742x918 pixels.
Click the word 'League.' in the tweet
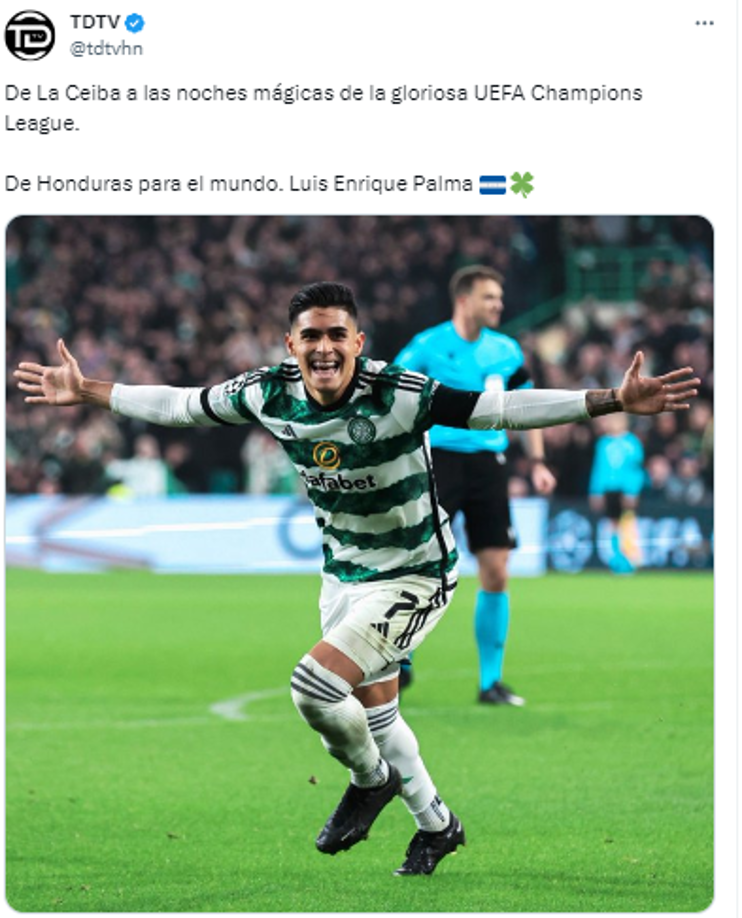(41, 124)
